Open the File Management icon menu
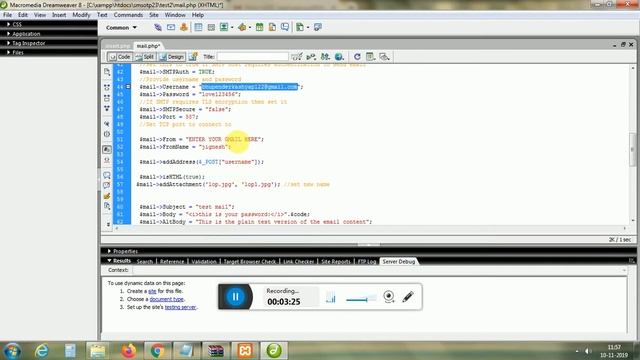 (325, 57)
